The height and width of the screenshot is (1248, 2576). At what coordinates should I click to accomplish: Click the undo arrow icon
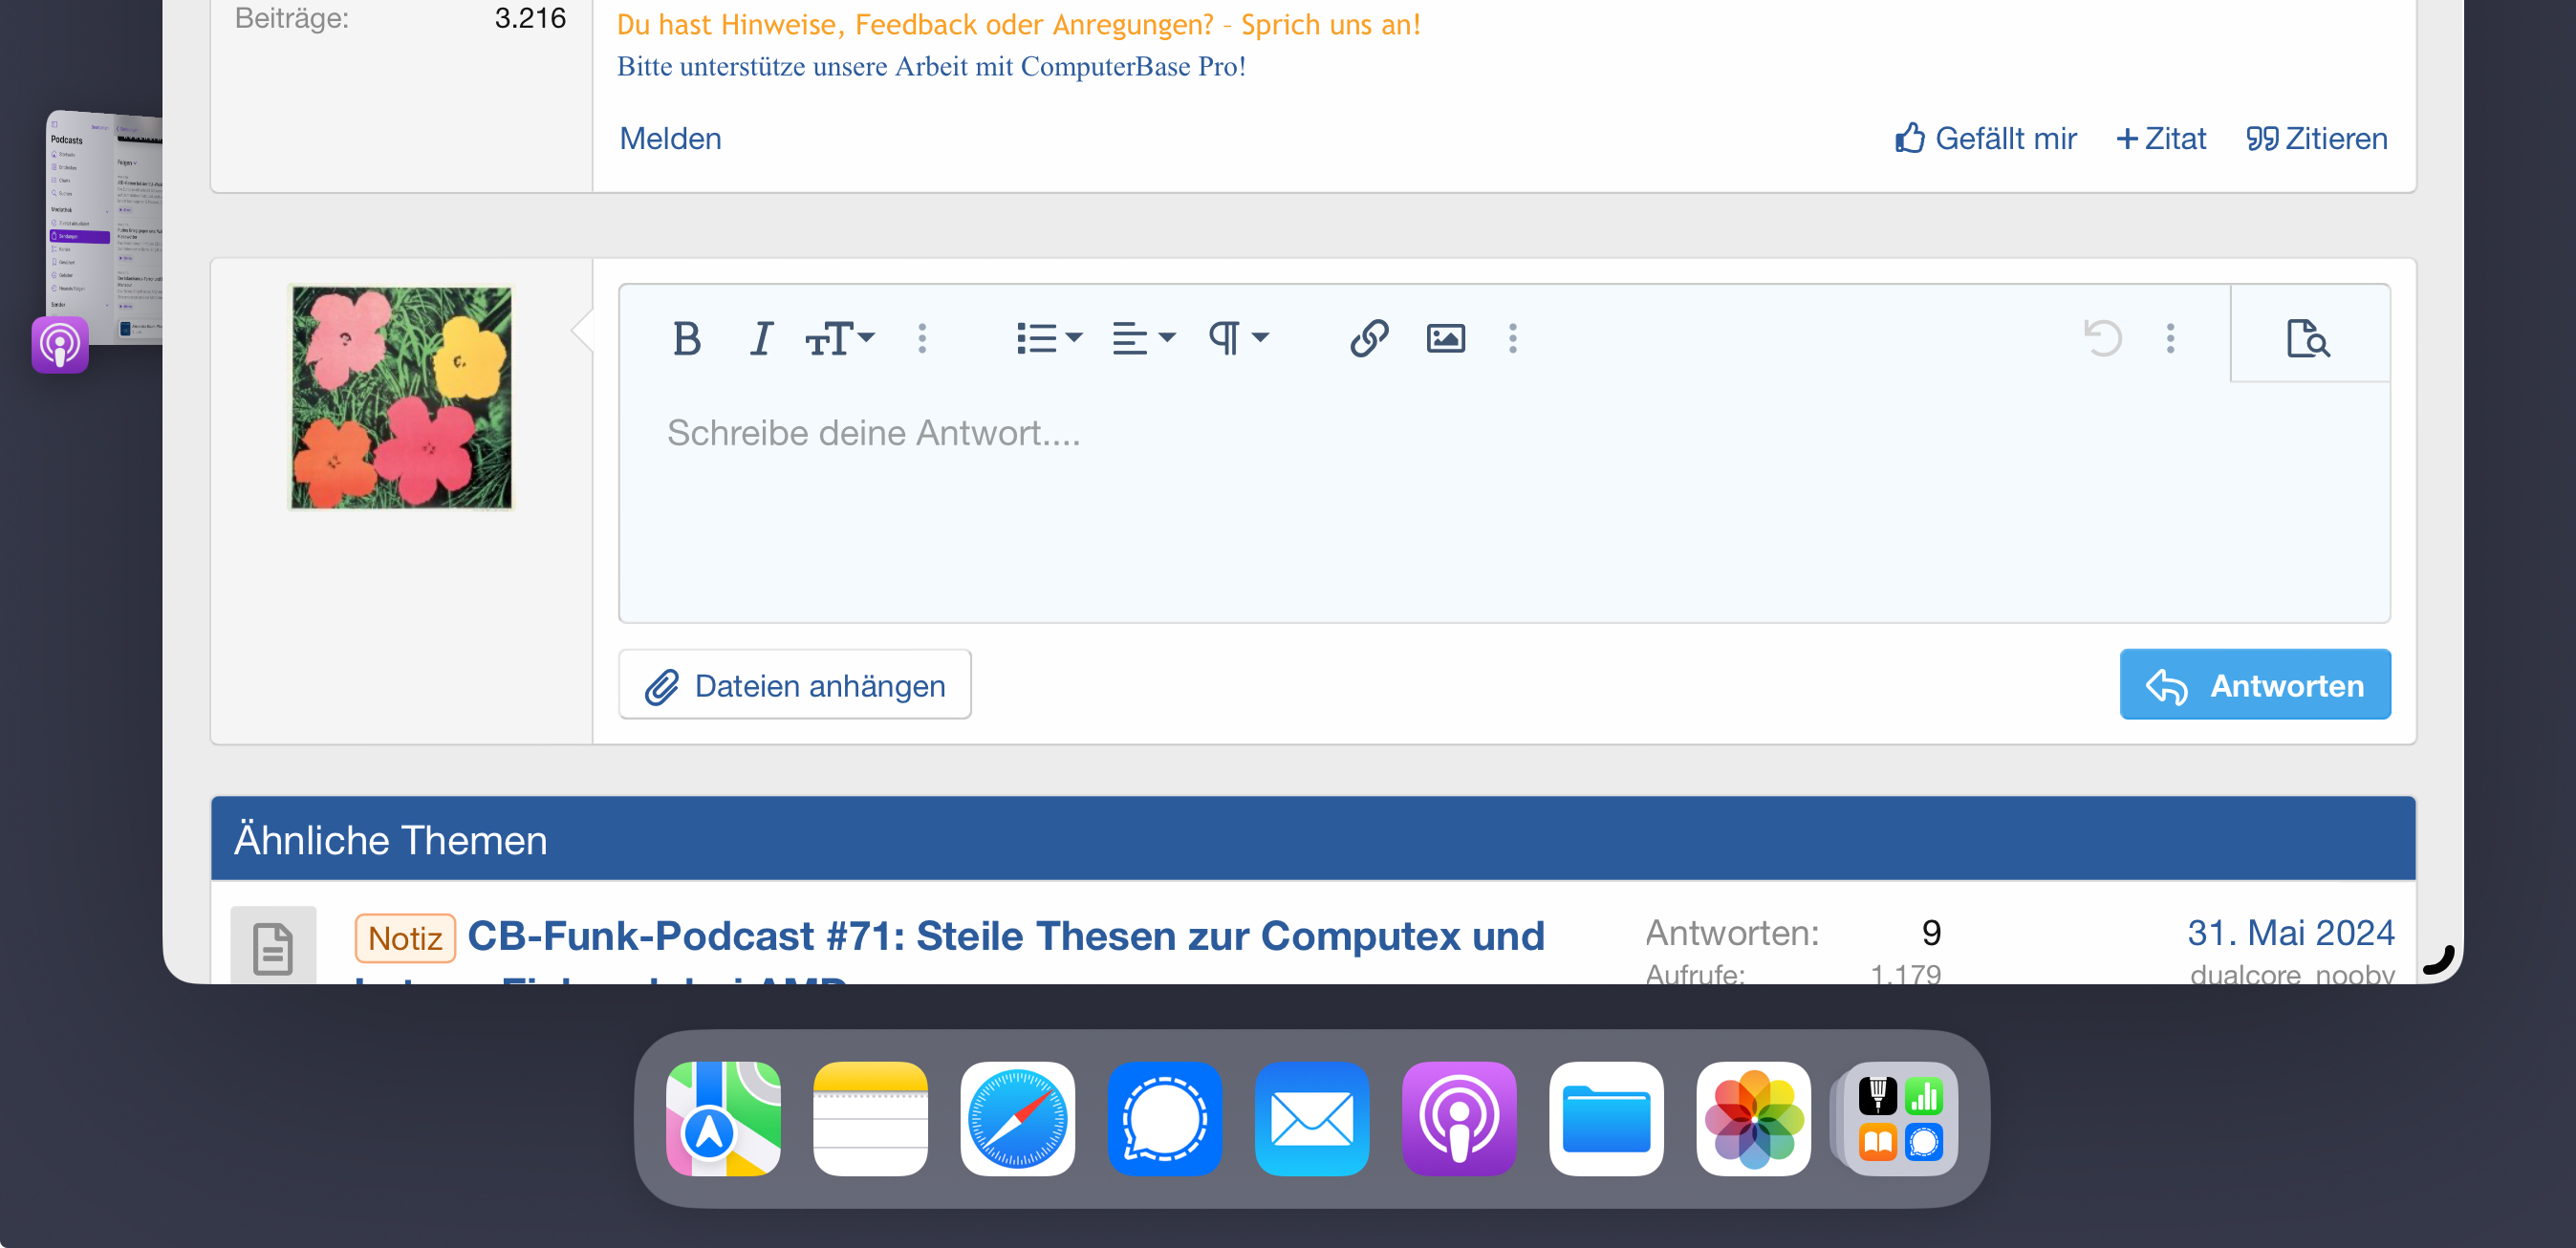click(x=2102, y=339)
